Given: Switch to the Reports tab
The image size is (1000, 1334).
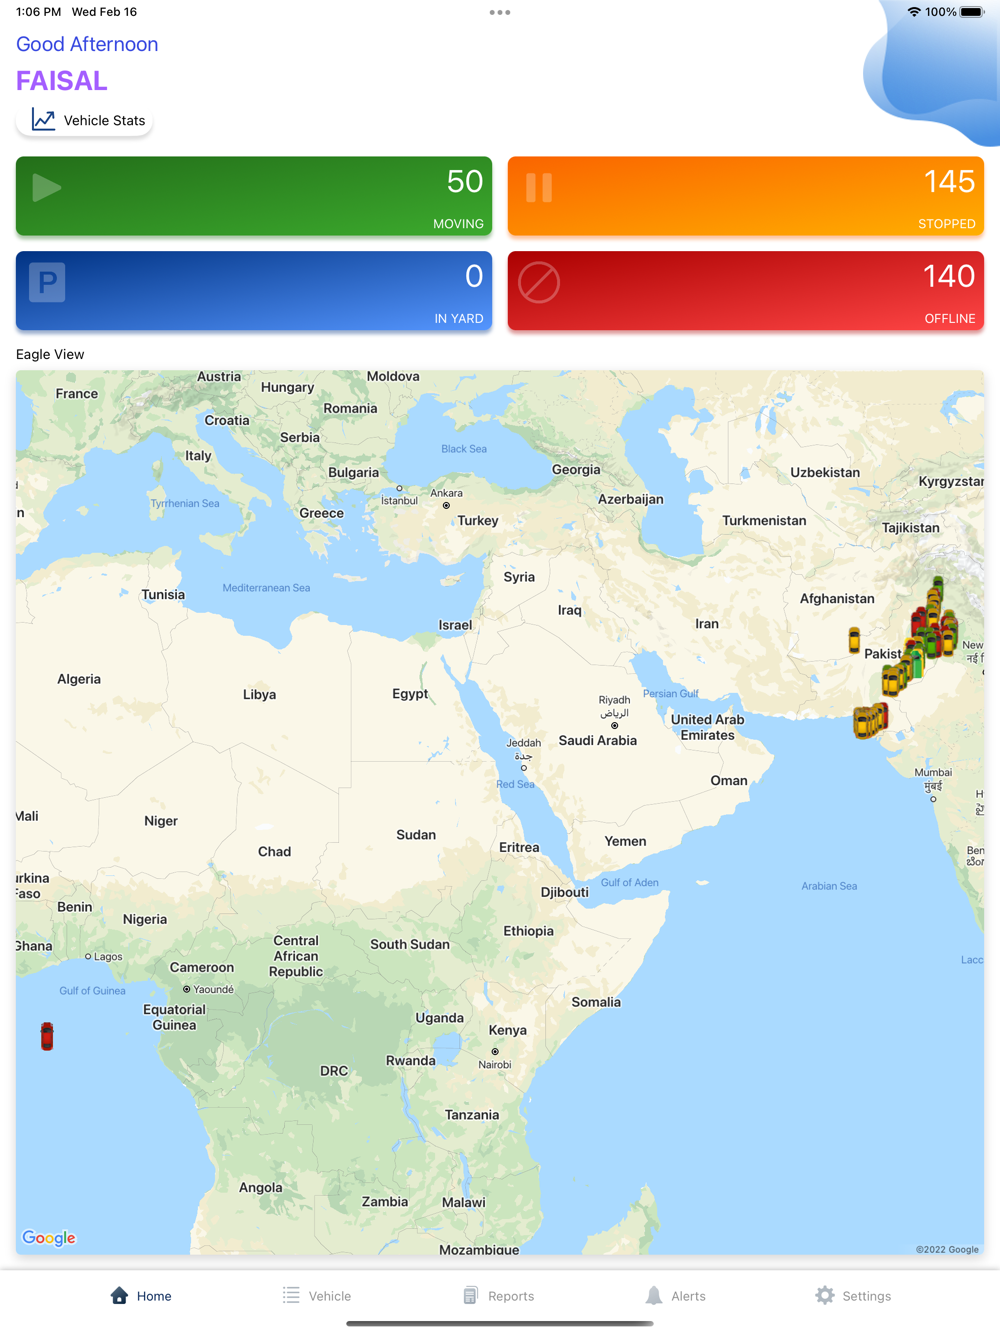Looking at the screenshot, I should coord(498,1296).
